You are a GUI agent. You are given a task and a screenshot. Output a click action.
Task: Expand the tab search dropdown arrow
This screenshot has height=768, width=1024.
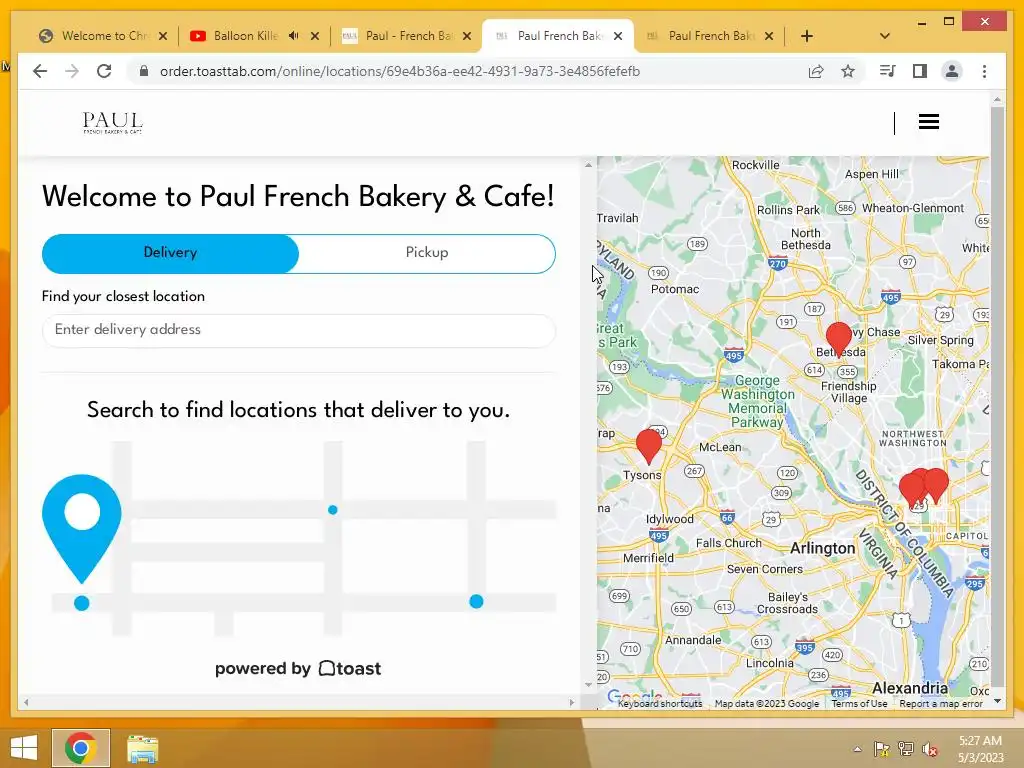coord(885,36)
